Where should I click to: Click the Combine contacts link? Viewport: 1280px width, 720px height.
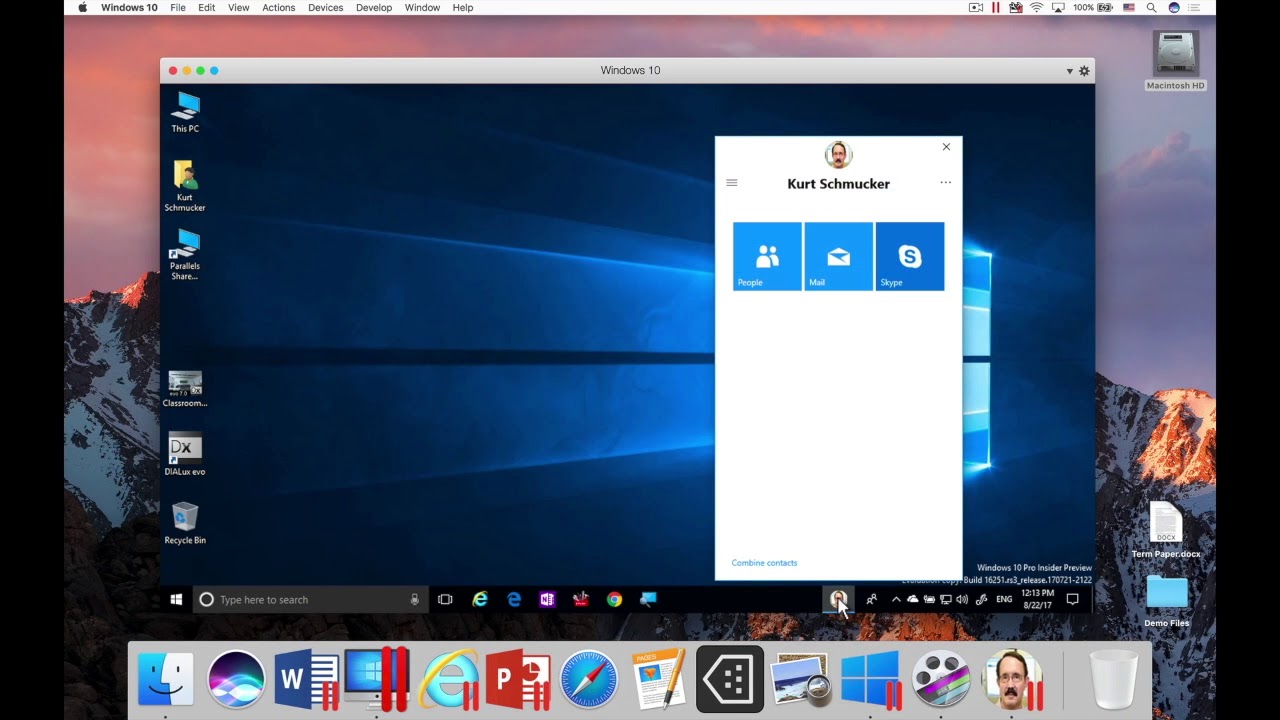[764, 563]
